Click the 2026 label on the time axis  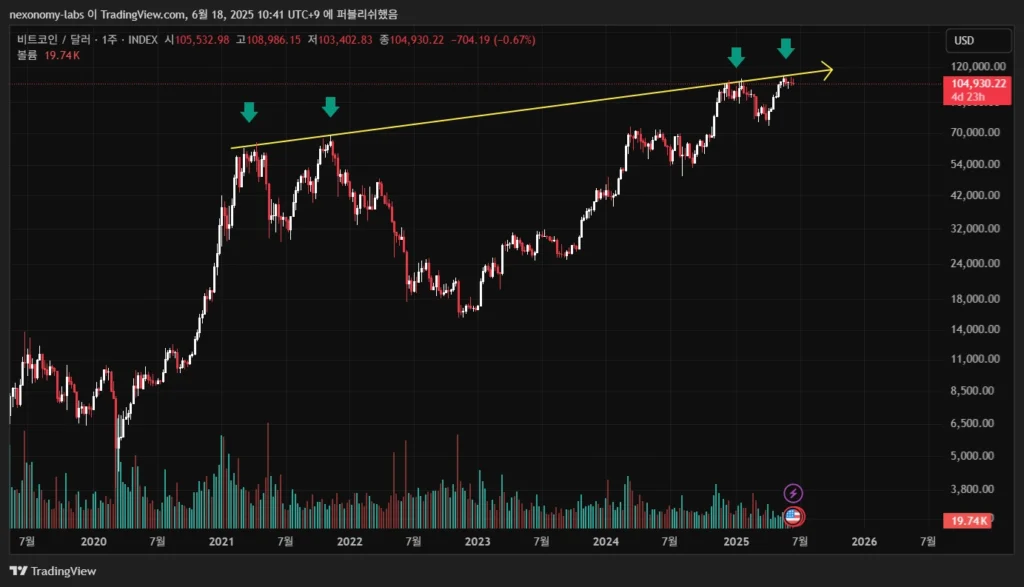863,541
